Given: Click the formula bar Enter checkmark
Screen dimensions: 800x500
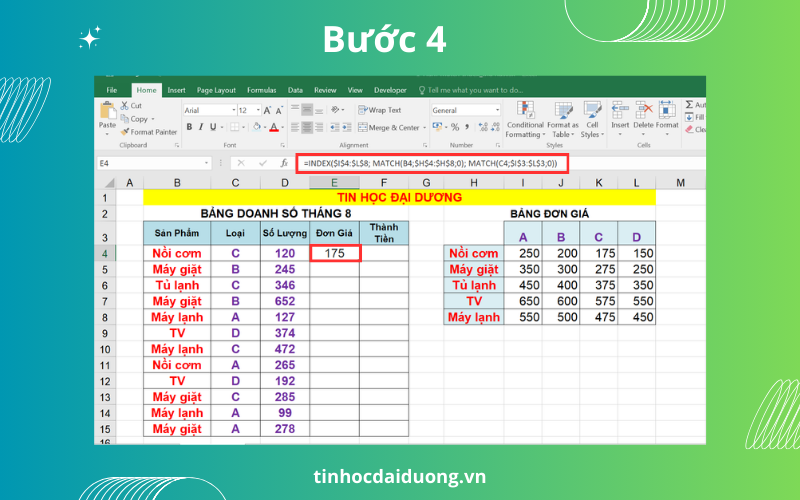Looking at the screenshot, I should 263,163.
